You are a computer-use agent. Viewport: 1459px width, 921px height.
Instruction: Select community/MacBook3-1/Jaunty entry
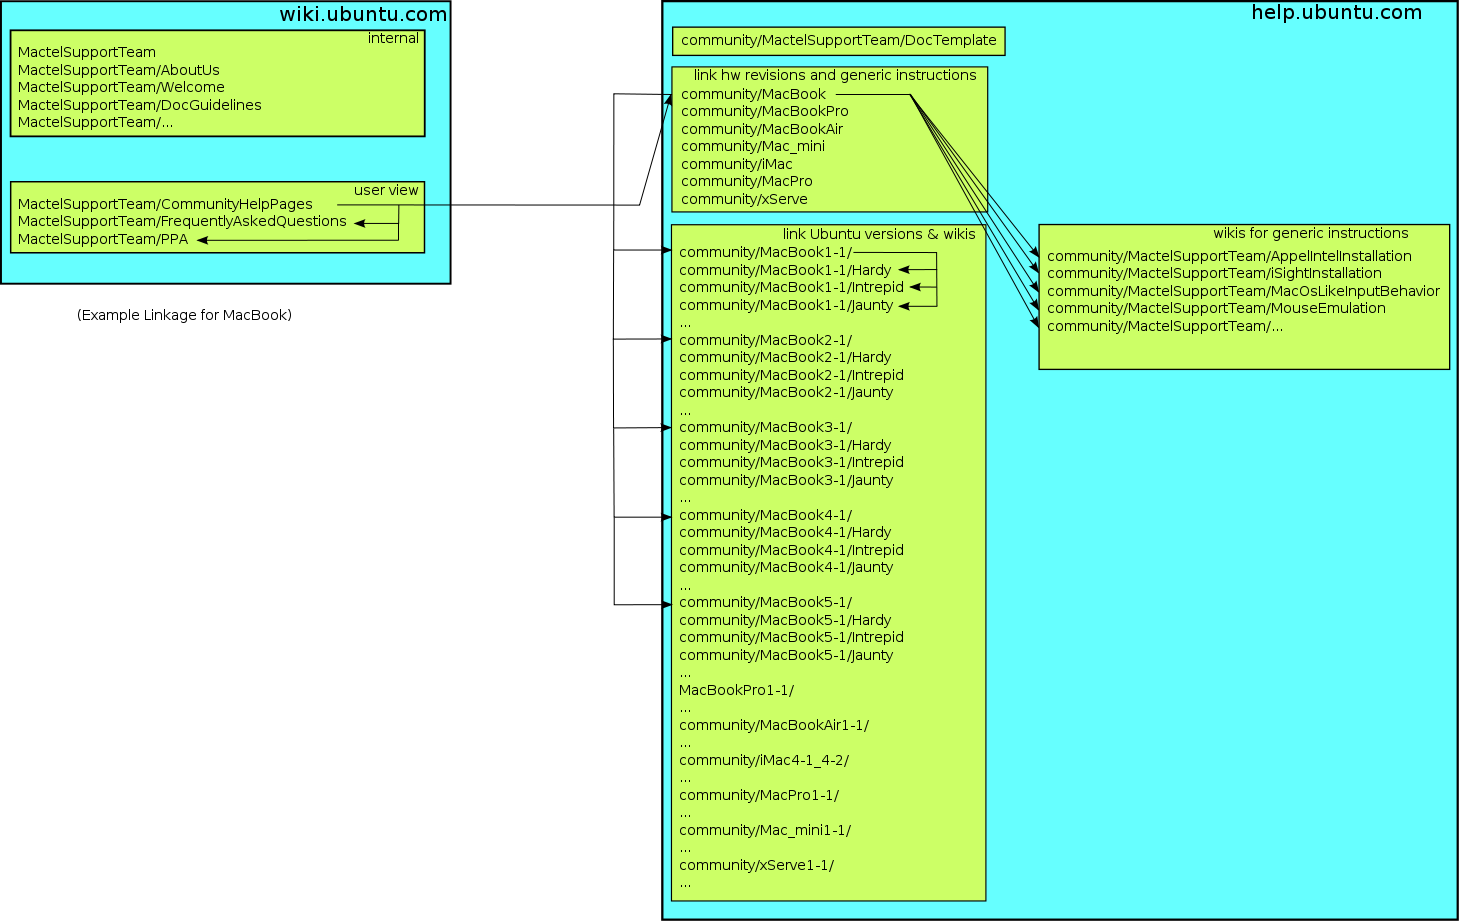[786, 480]
